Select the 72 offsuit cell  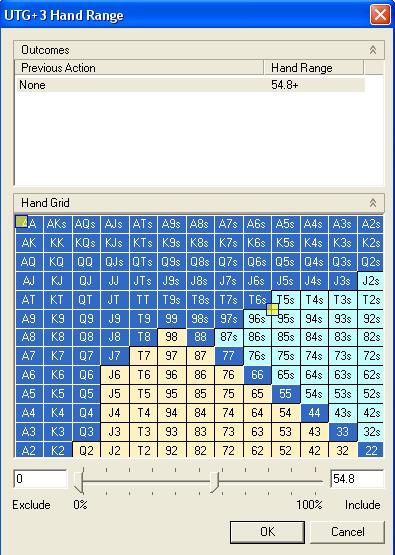coord(229,451)
